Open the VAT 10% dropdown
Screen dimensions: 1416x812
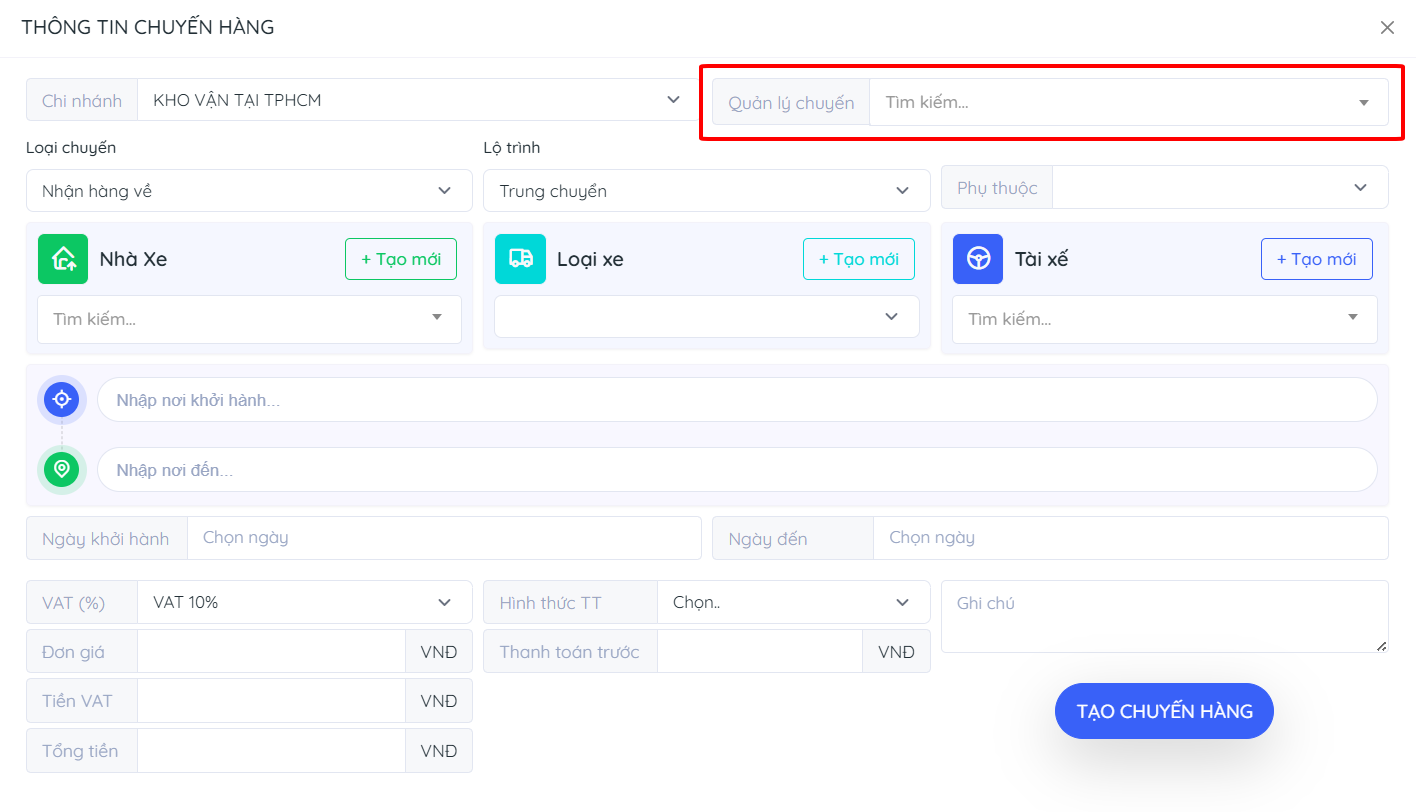(303, 602)
